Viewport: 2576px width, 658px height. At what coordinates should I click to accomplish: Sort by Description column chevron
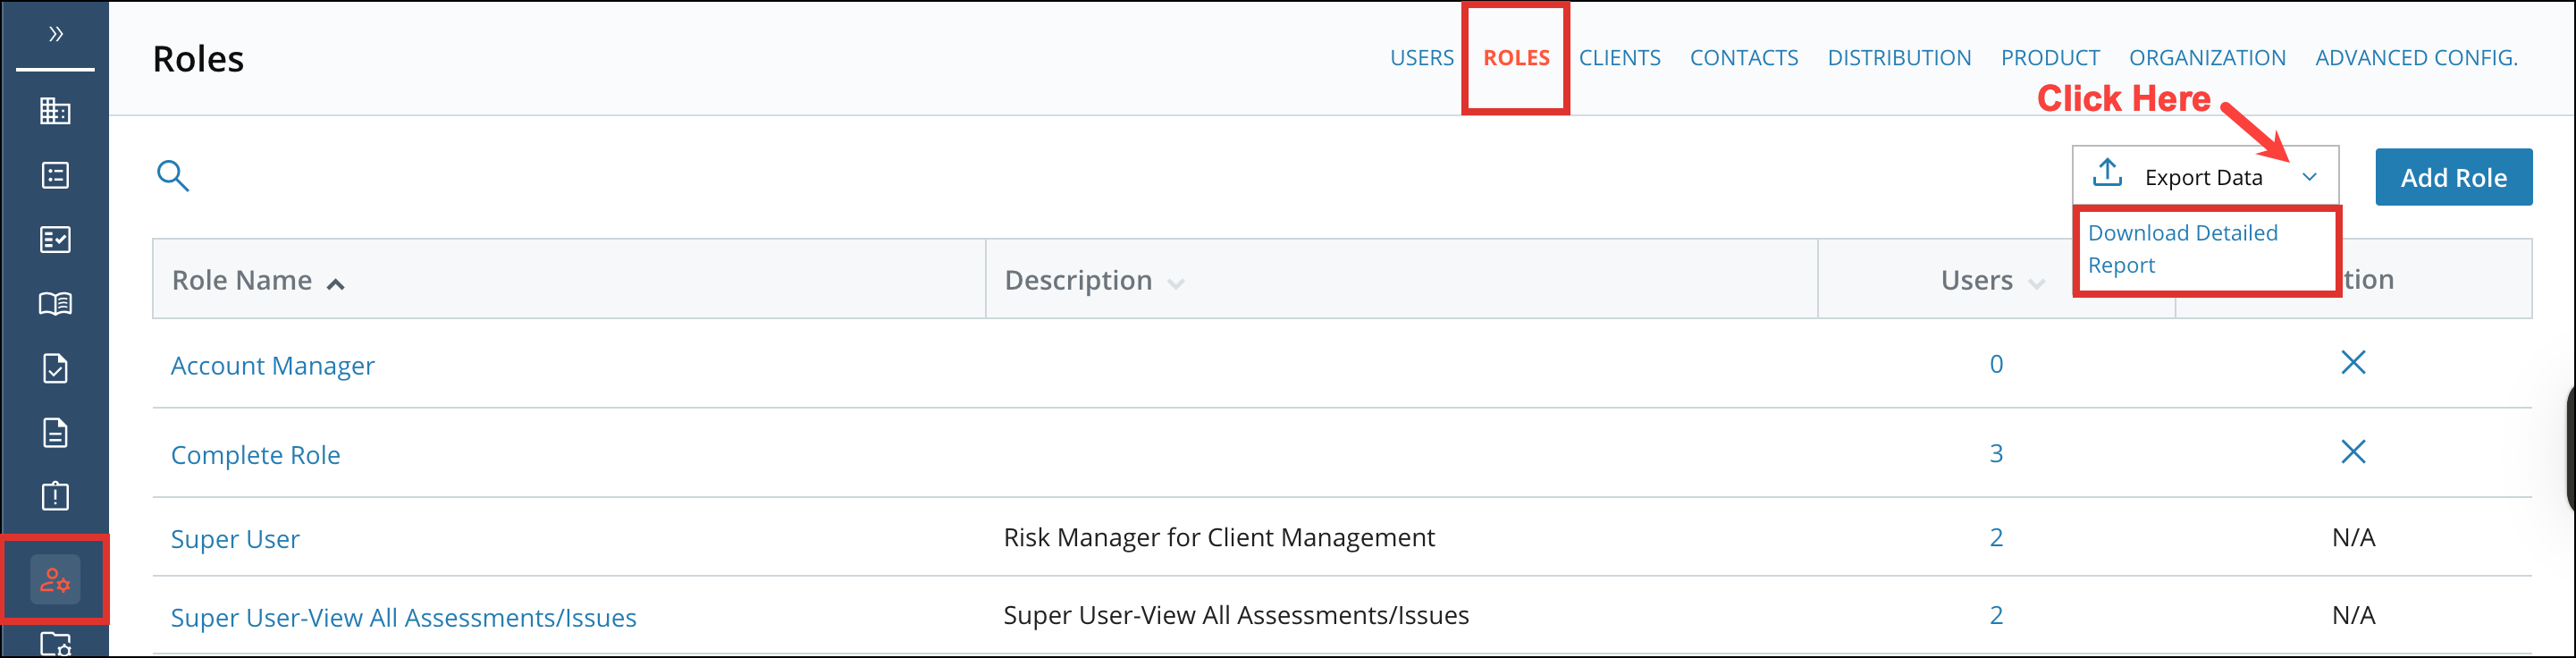1176,284
